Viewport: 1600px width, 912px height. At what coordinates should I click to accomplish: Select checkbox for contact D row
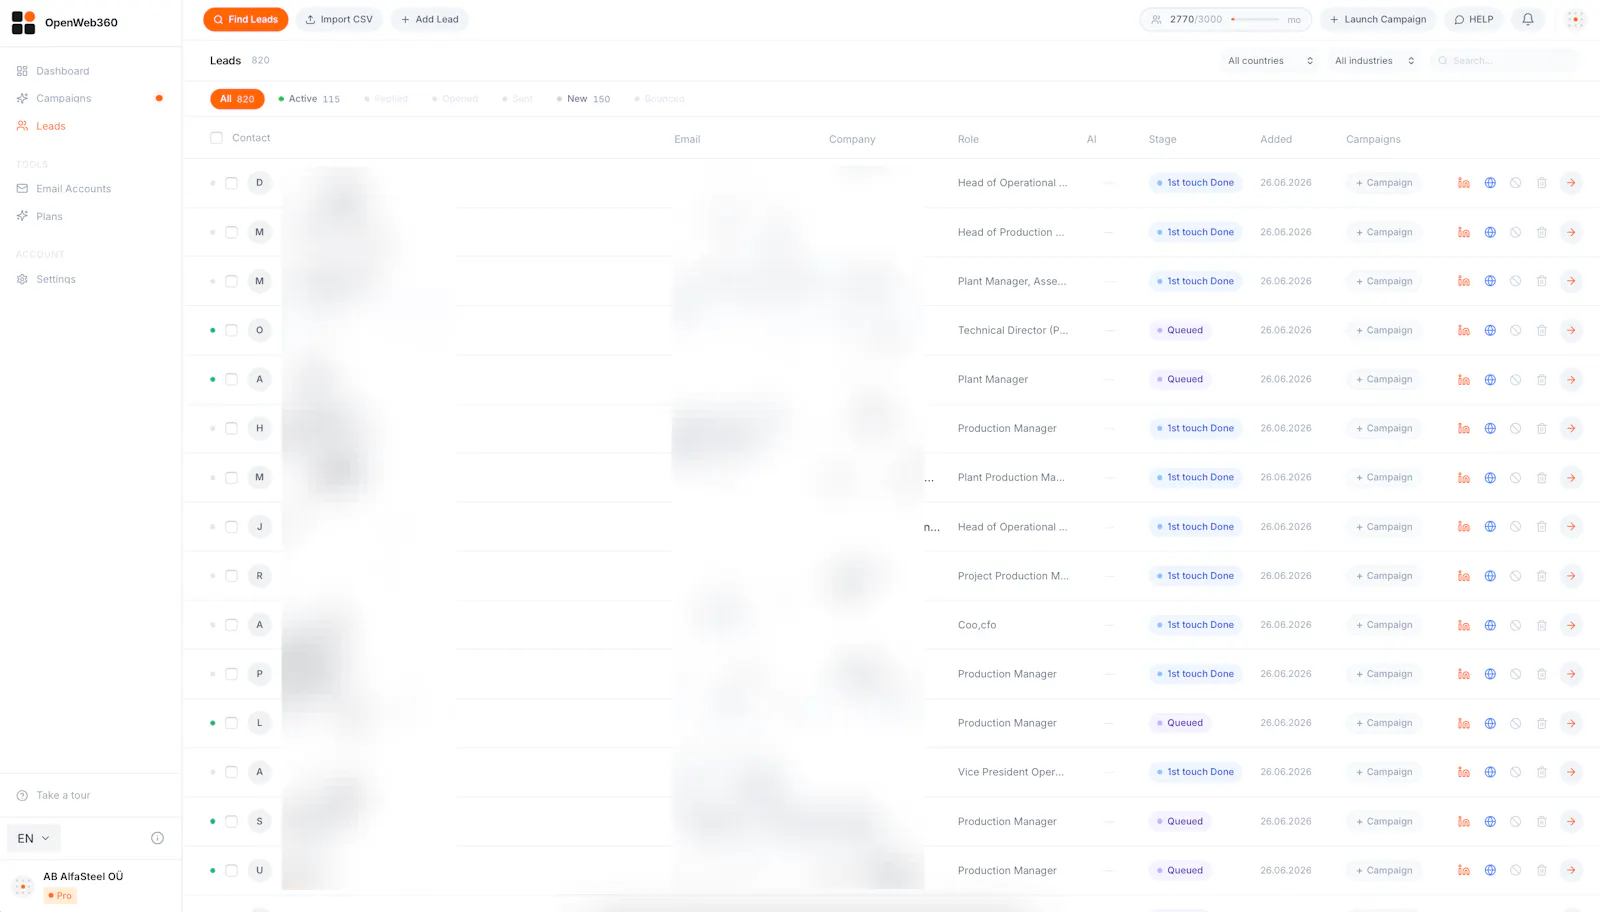(231, 183)
